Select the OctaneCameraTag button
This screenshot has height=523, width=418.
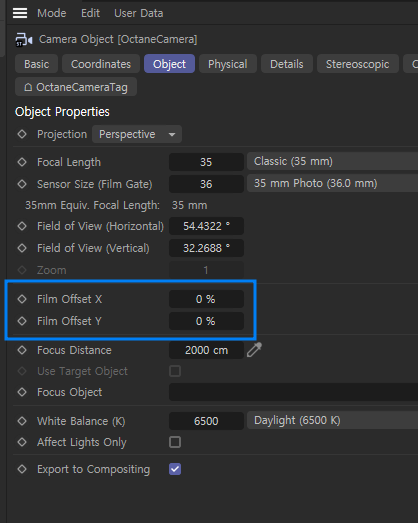point(76,87)
